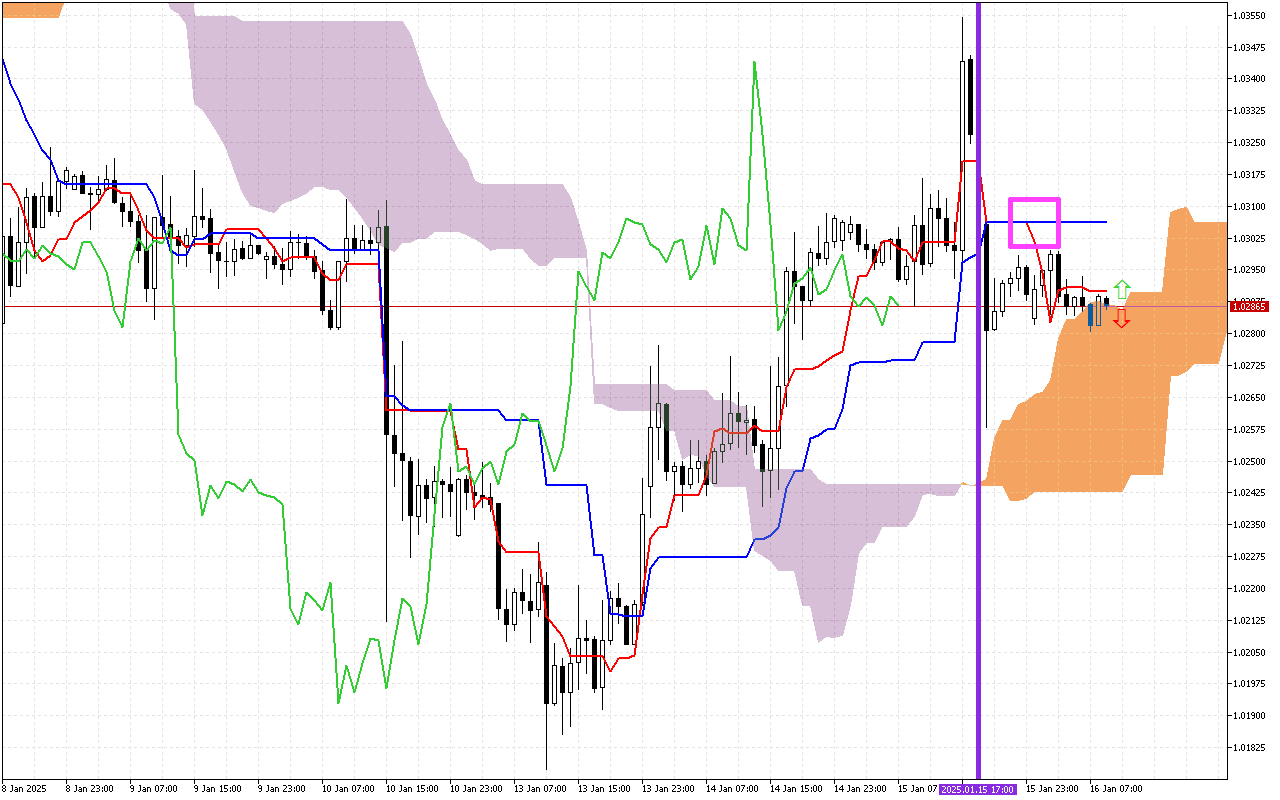1280x800 pixels.
Task: Select the 1.02200 price axis label
Action: coord(1250,589)
